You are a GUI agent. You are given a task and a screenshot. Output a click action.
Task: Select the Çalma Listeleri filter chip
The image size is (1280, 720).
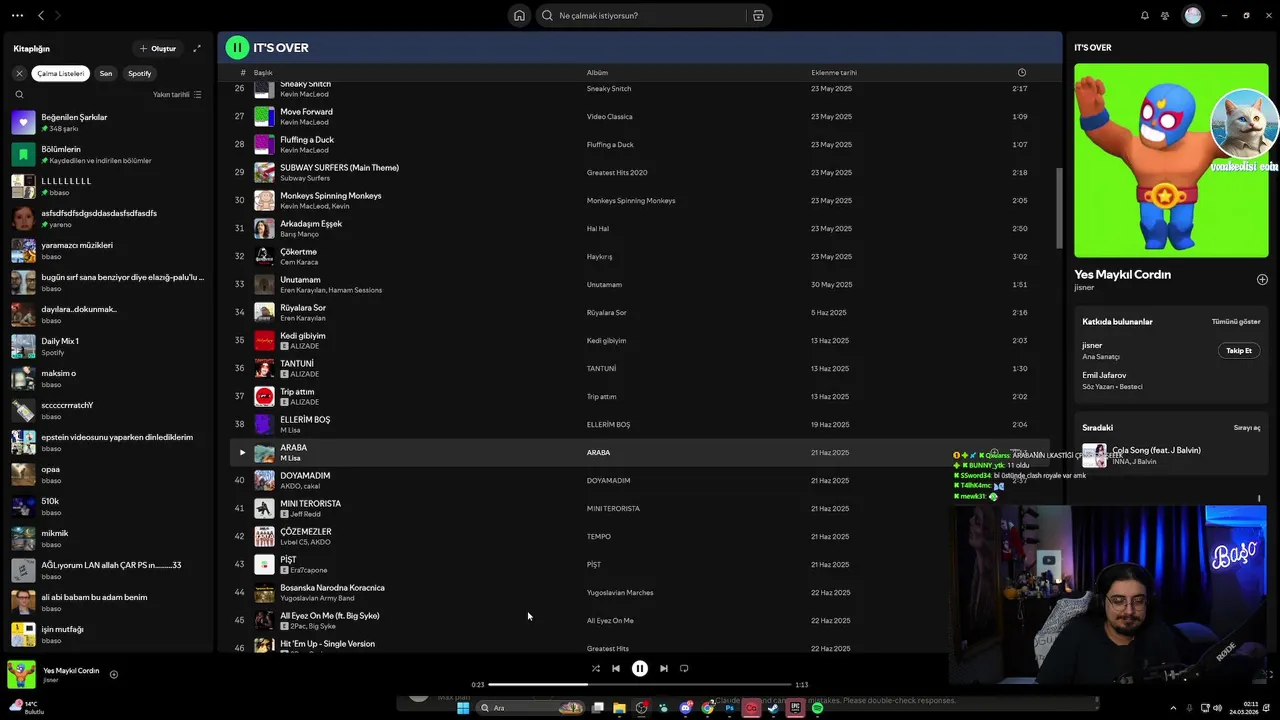point(61,73)
